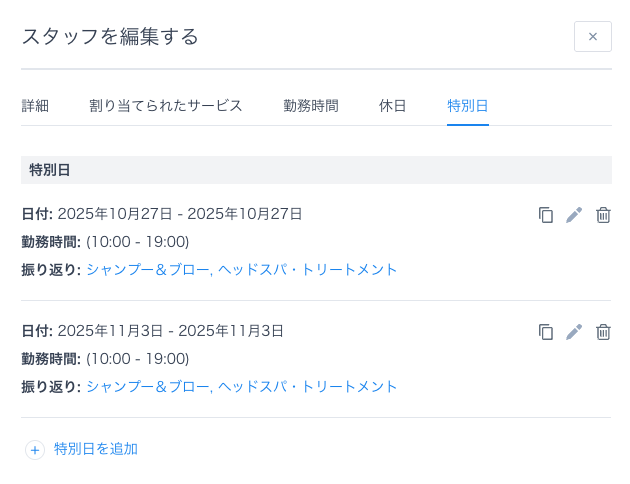The width and height of the screenshot is (630, 484).
Task: Close the スタッフを編集する dialog
Action: [592, 37]
